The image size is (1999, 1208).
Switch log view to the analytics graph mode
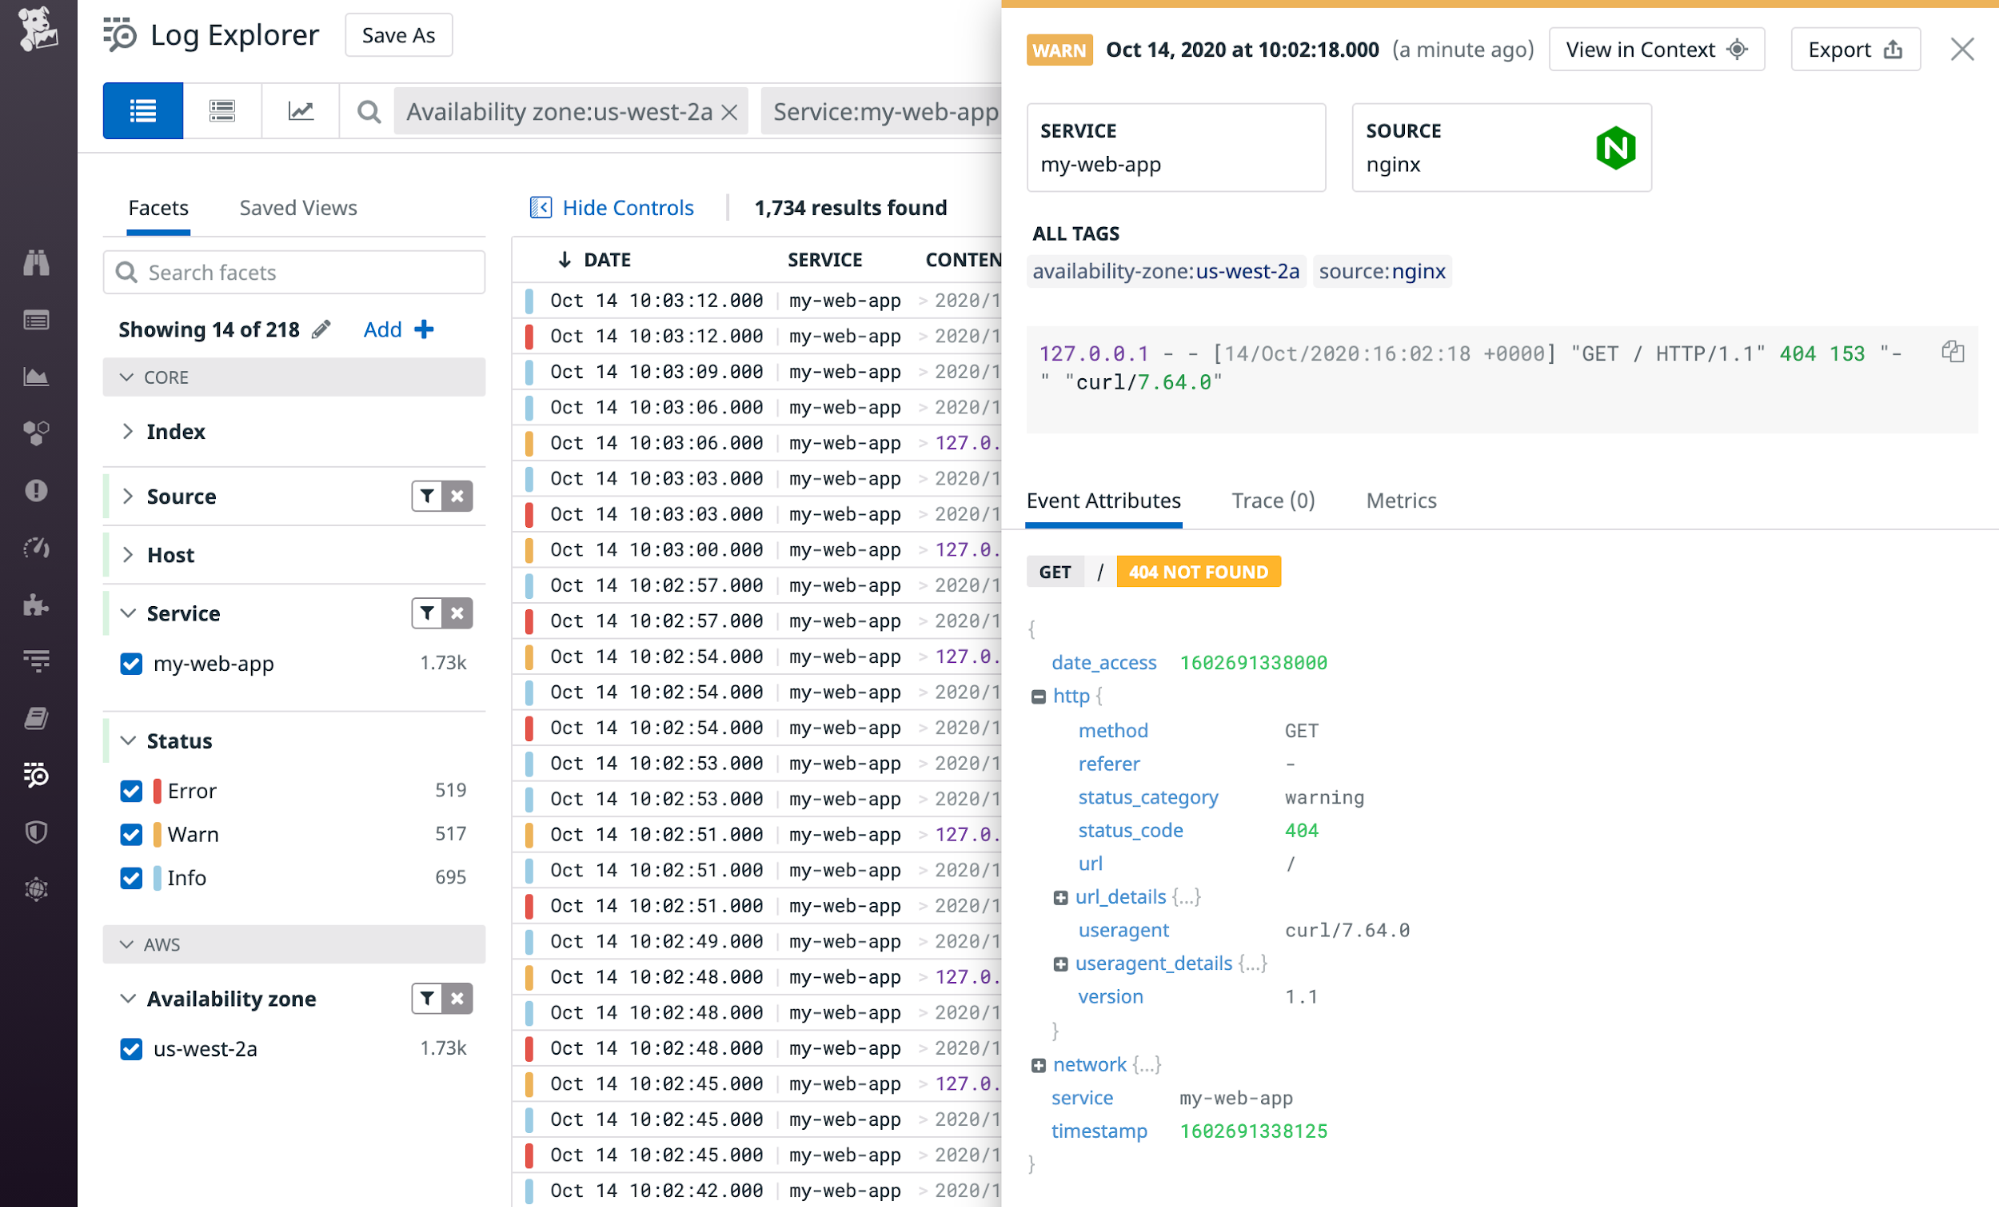[300, 111]
